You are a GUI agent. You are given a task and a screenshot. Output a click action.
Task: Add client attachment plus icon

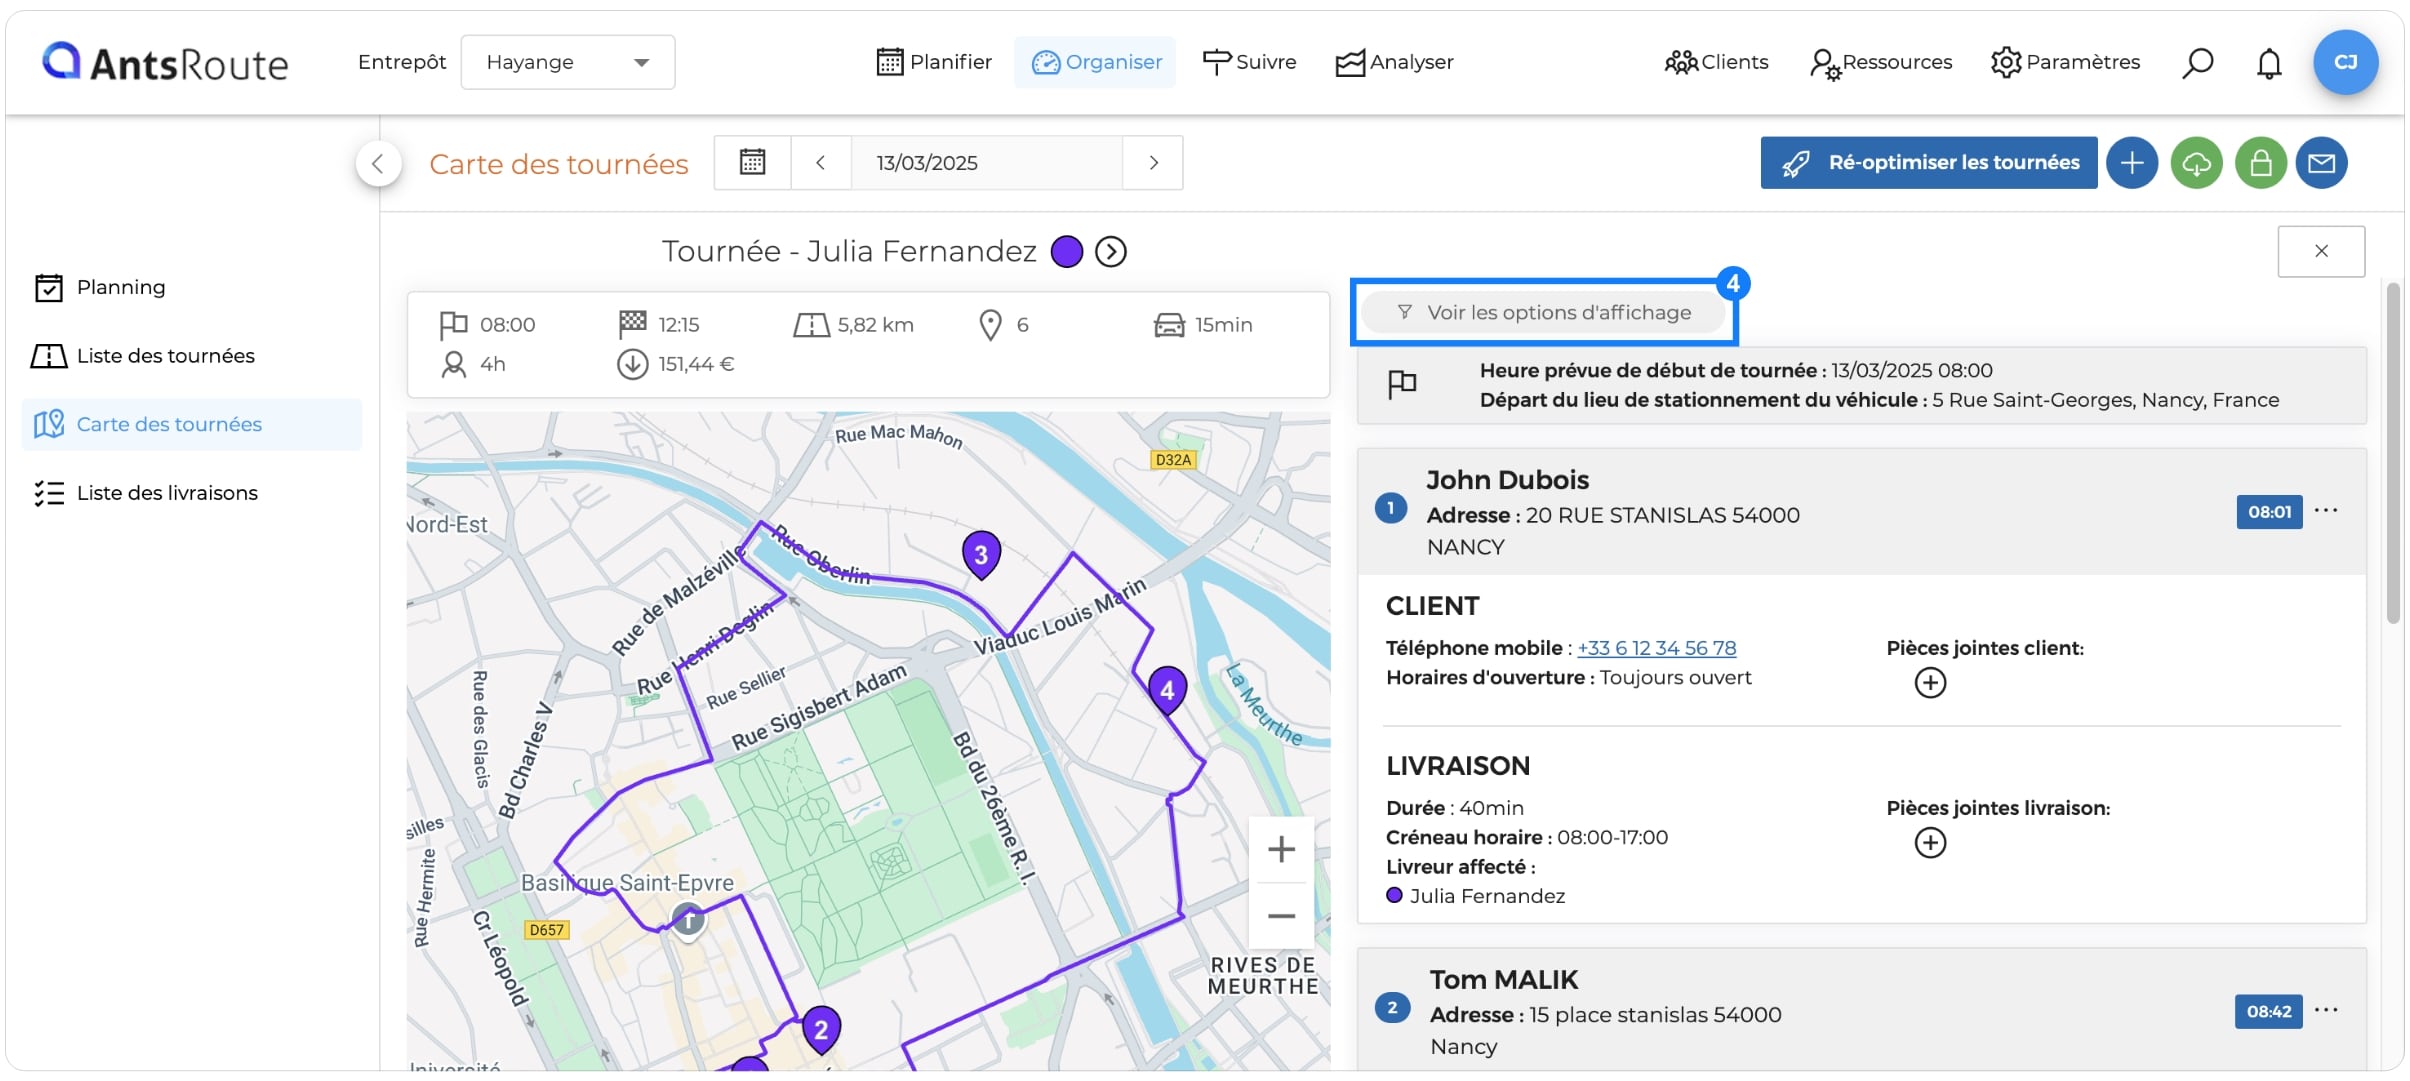point(1930,683)
